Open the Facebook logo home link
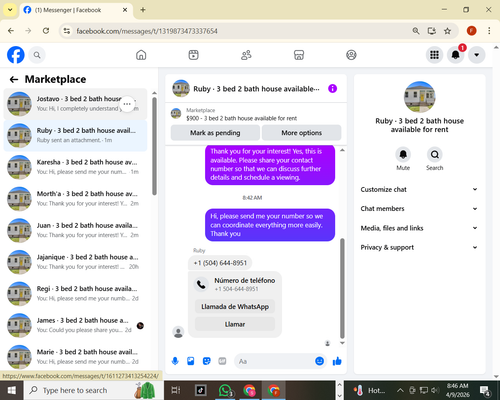 tap(16, 55)
